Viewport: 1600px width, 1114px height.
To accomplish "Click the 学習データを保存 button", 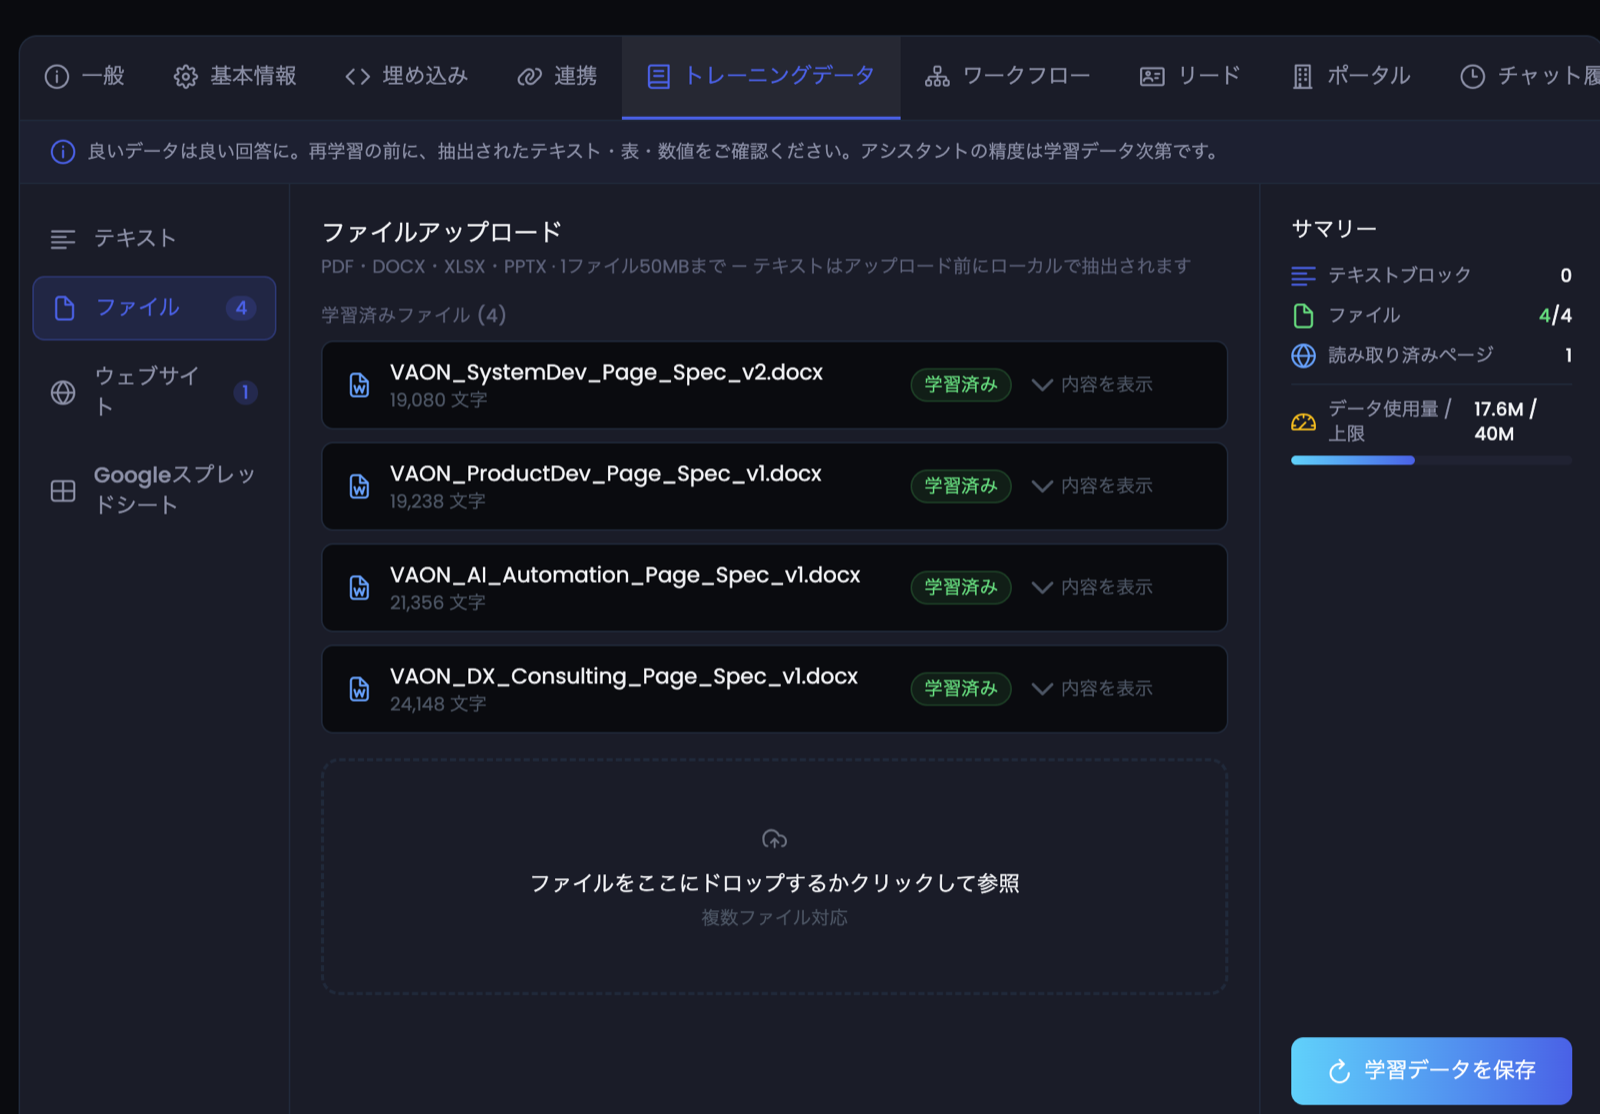I will coord(1431,1071).
